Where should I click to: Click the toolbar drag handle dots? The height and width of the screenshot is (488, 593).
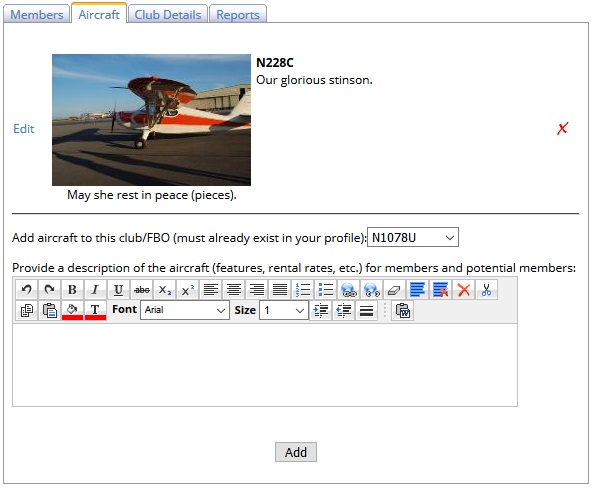pyautogui.click(x=385, y=311)
